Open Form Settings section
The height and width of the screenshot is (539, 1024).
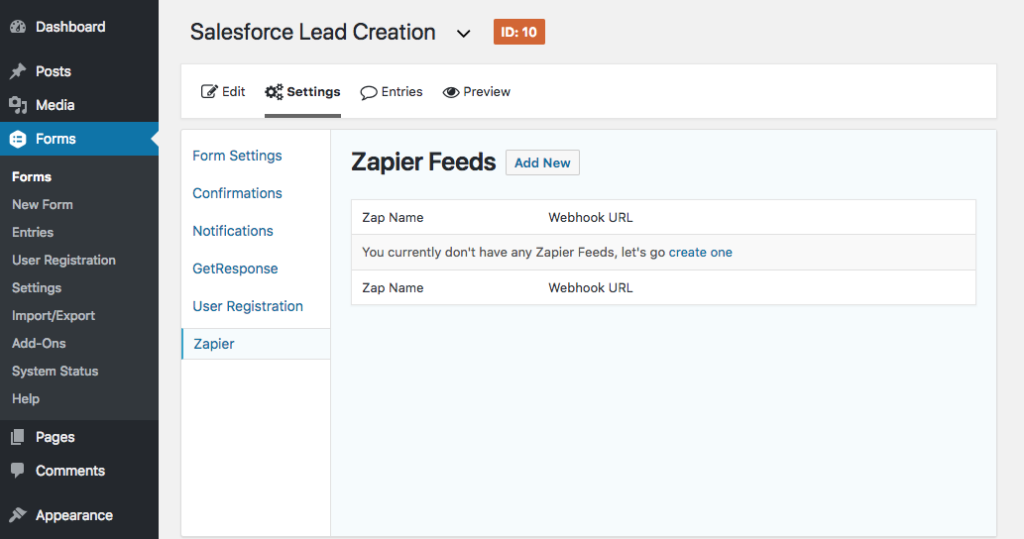[x=237, y=155]
